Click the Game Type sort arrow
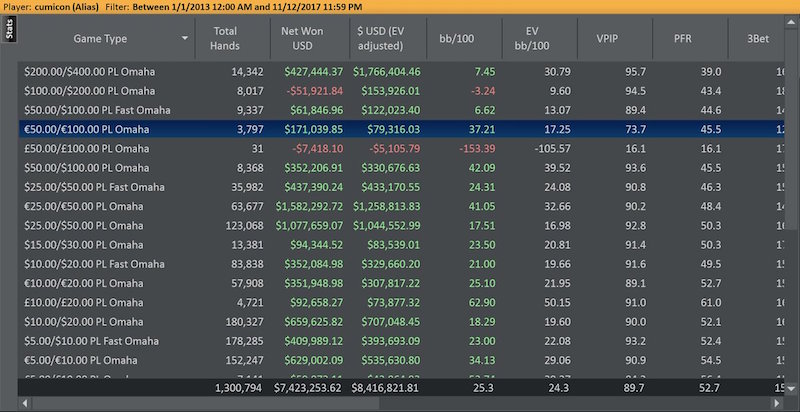The width and height of the screenshot is (800, 412). [x=185, y=39]
